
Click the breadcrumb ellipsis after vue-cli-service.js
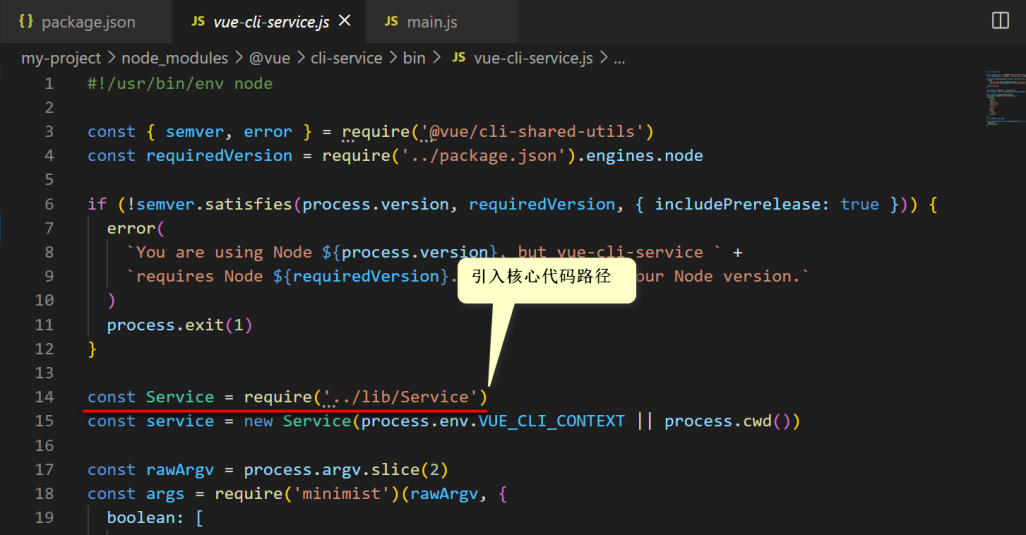tap(619, 59)
